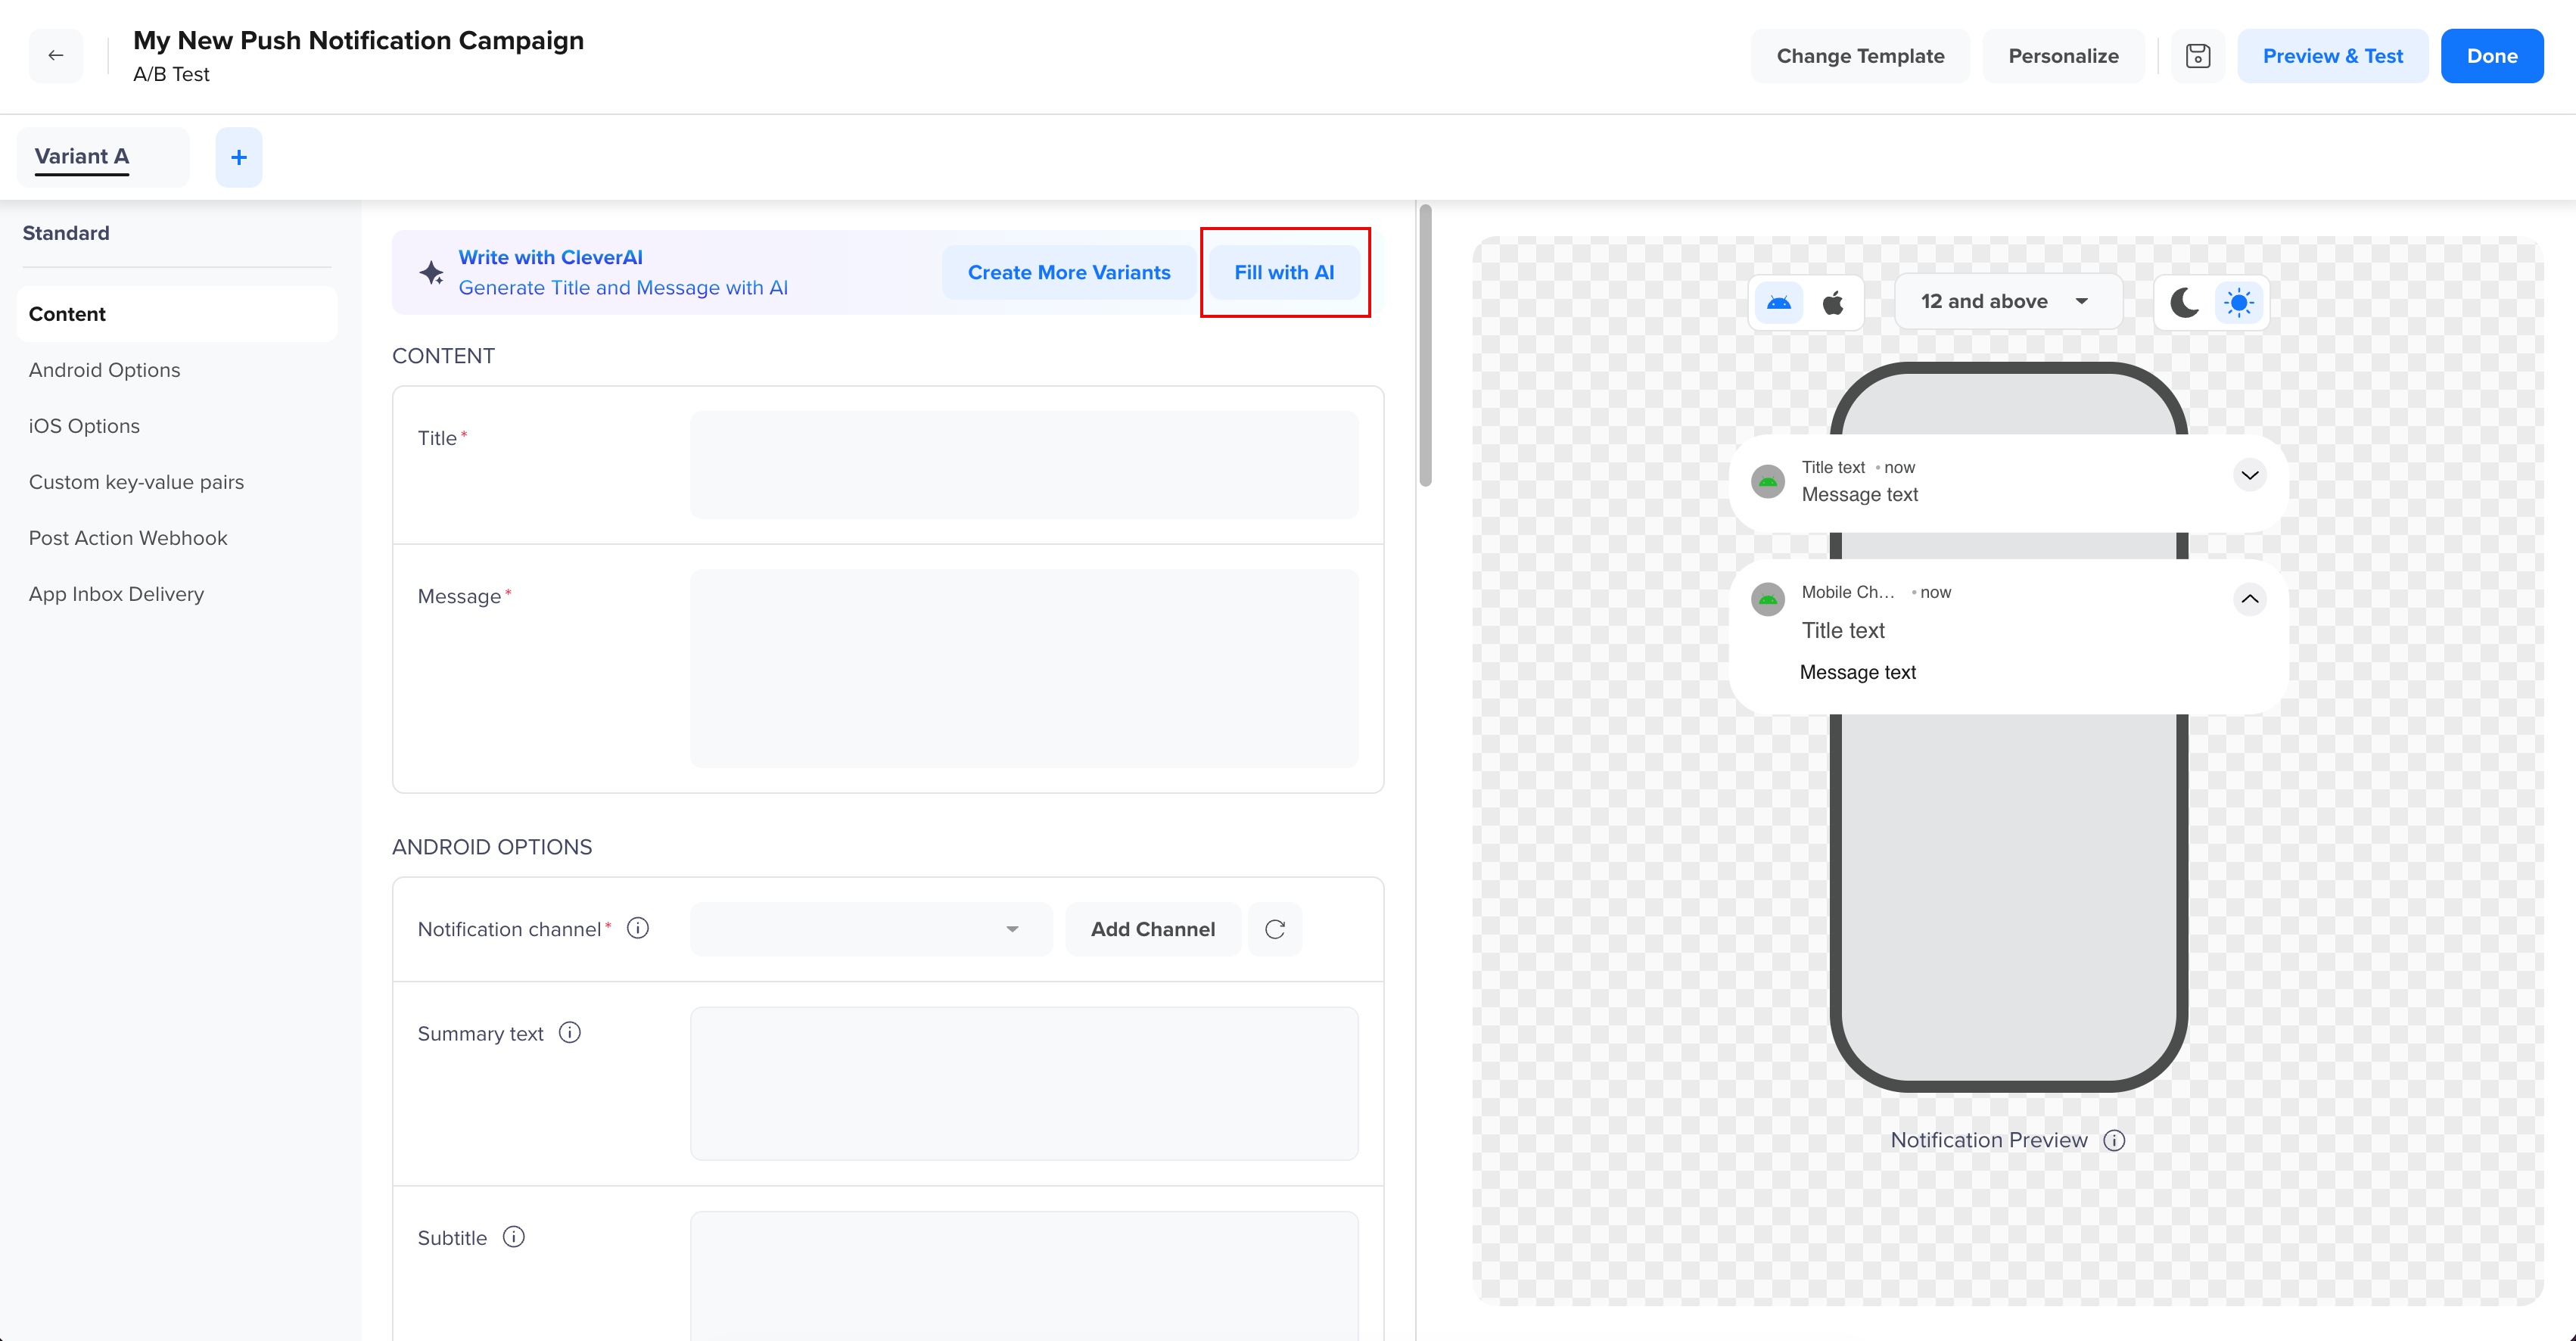Click app icon in collapsed notification
2576x1341 pixels.
pos(1768,481)
